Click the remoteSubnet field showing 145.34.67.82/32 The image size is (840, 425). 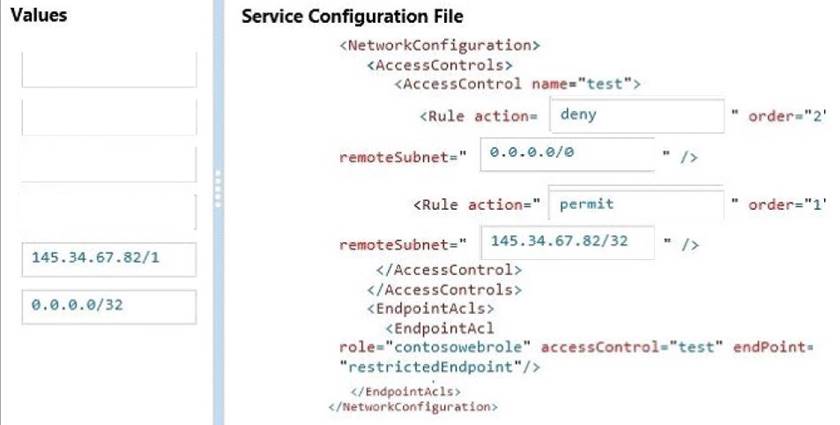click(x=566, y=243)
